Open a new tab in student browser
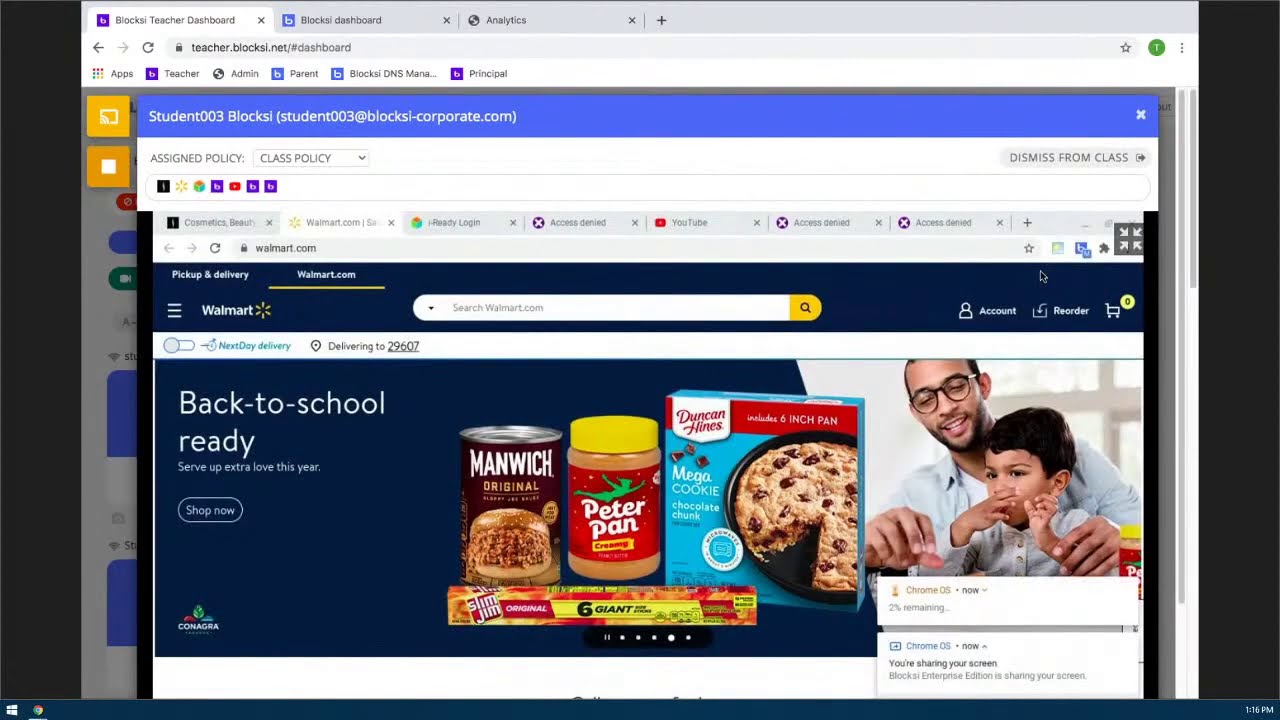1280x720 pixels. click(1027, 223)
